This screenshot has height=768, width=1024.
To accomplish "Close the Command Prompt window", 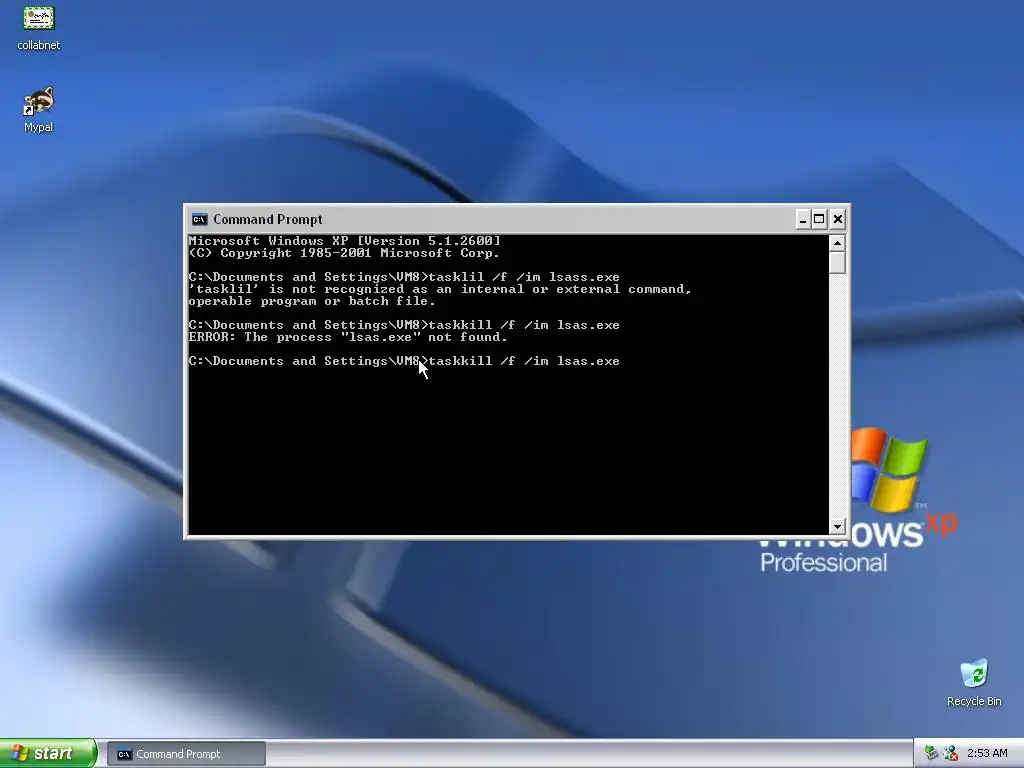I will pyautogui.click(x=838, y=219).
